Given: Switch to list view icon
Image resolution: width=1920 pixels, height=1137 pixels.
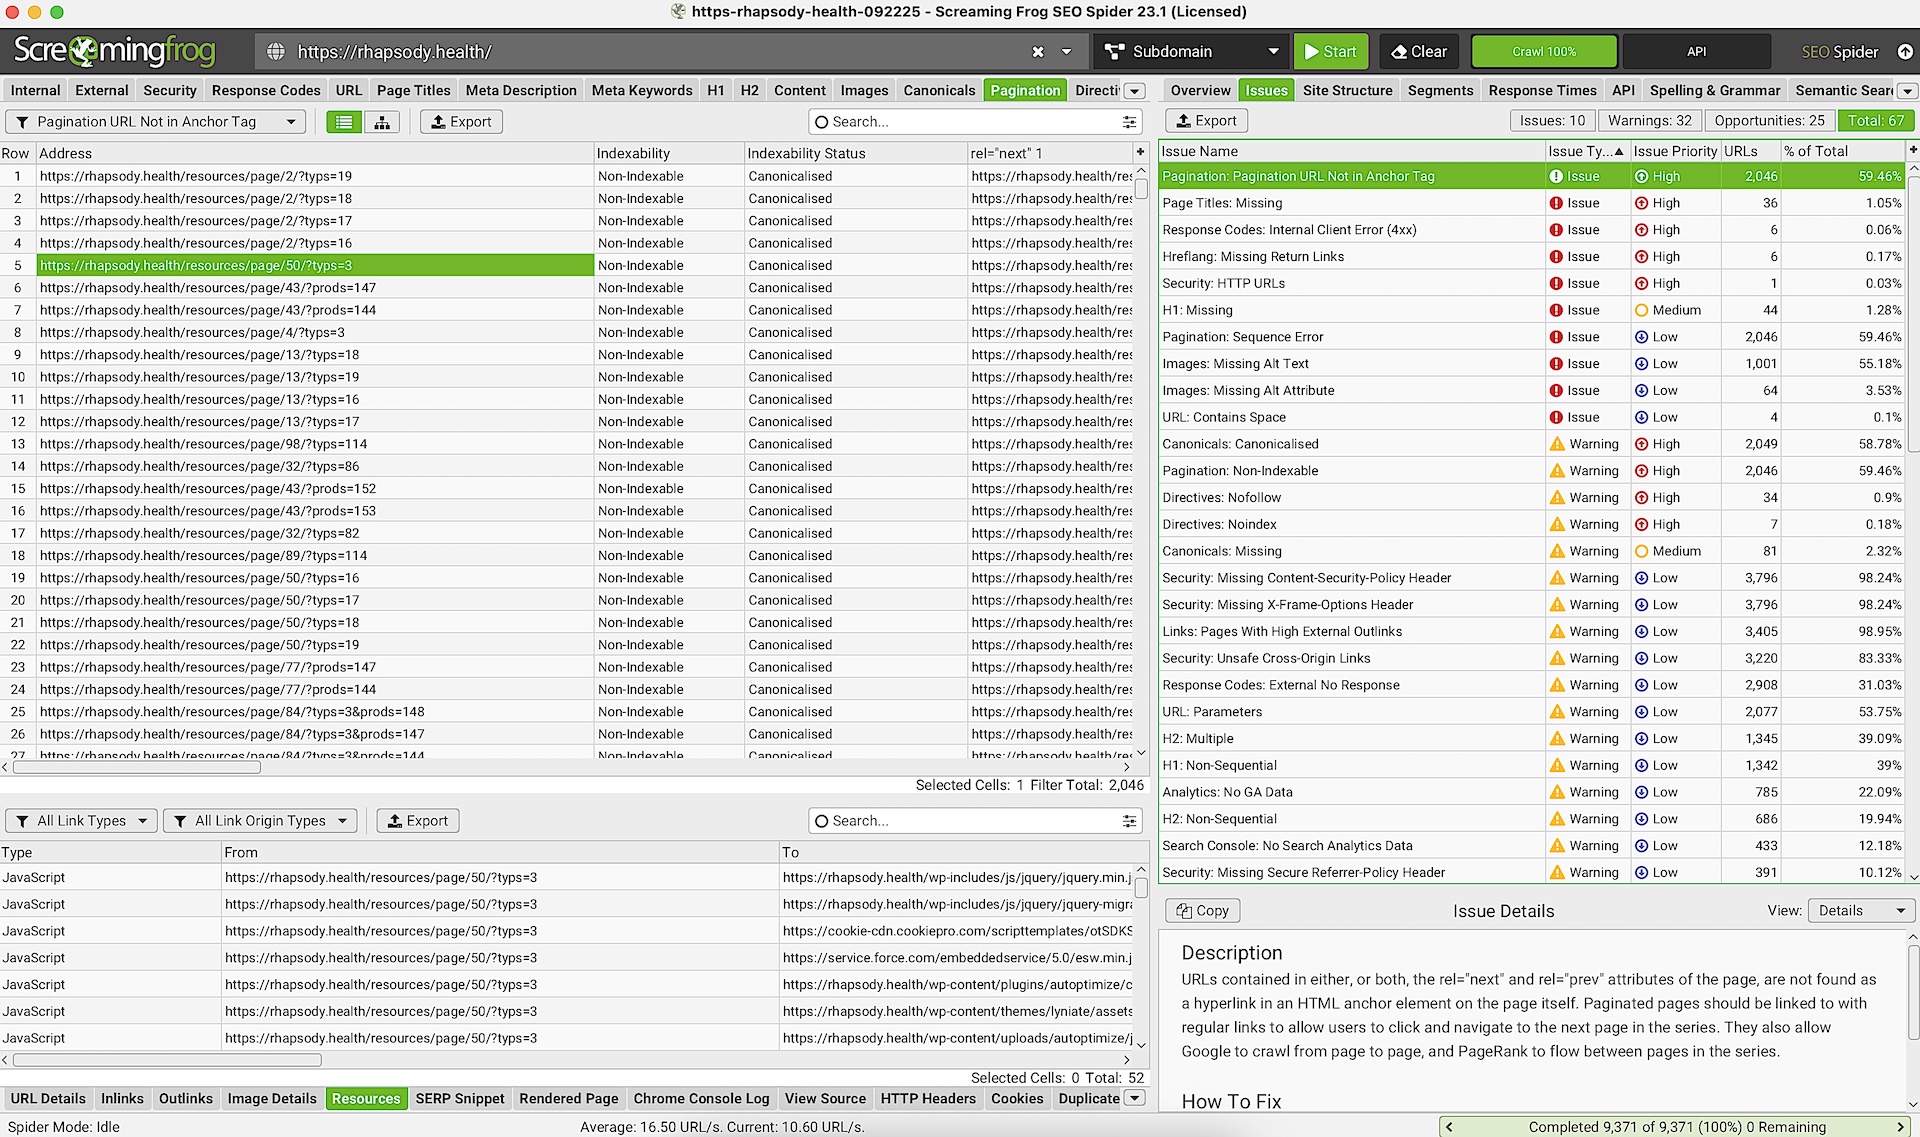Looking at the screenshot, I should 344,122.
